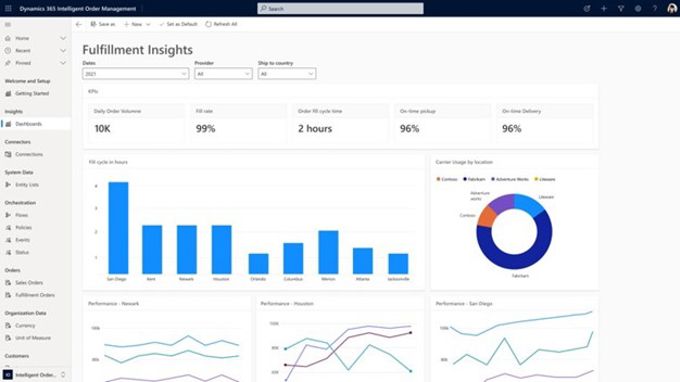The height and width of the screenshot is (382, 680).
Task: Click the Daily Order Volume 10K card
Action: pyautogui.click(x=136, y=123)
